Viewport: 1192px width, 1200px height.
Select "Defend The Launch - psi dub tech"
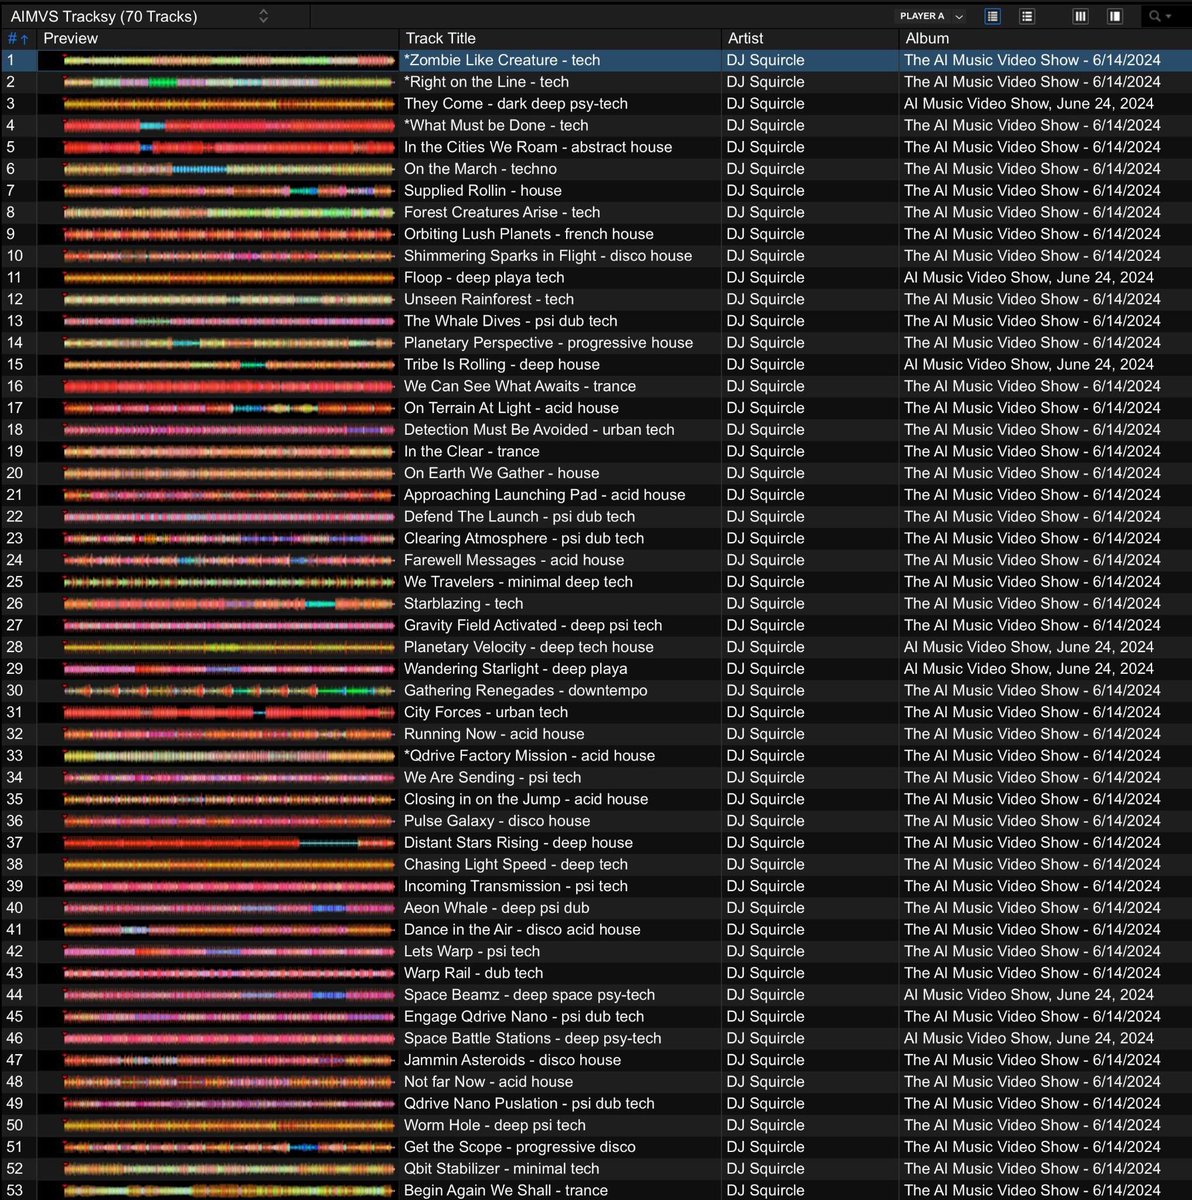click(x=520, y=517)
